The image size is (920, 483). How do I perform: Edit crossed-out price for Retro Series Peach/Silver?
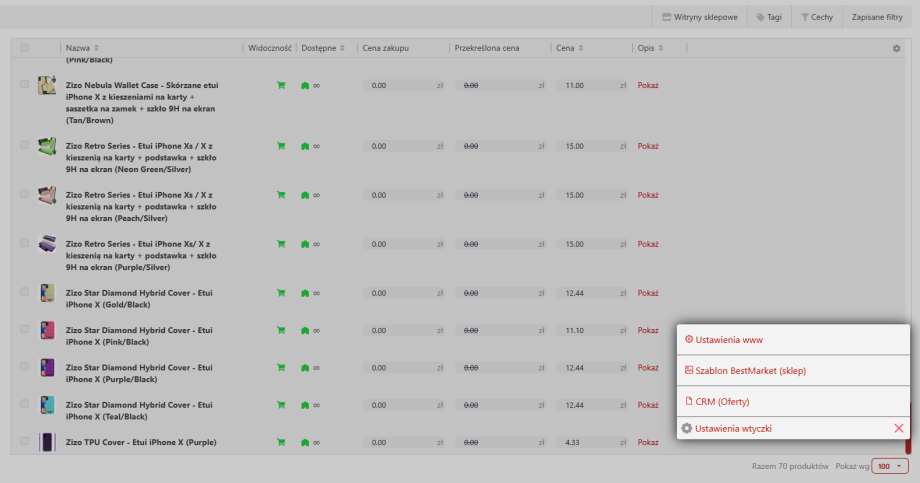coord(500,195)
